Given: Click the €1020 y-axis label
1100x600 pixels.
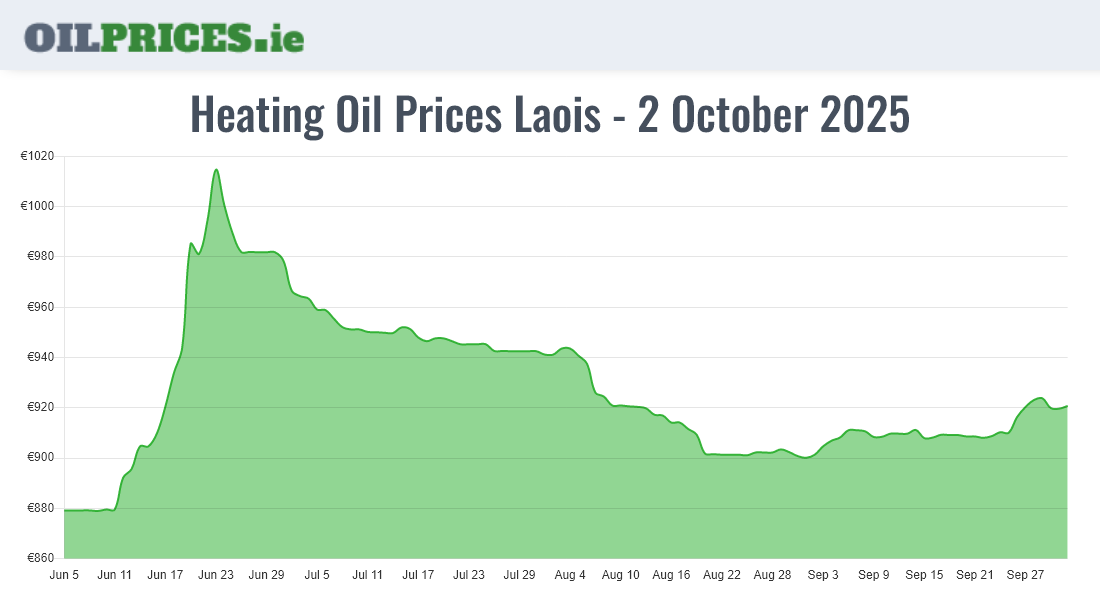Looking at the screenshot, I should pos(37,156).
